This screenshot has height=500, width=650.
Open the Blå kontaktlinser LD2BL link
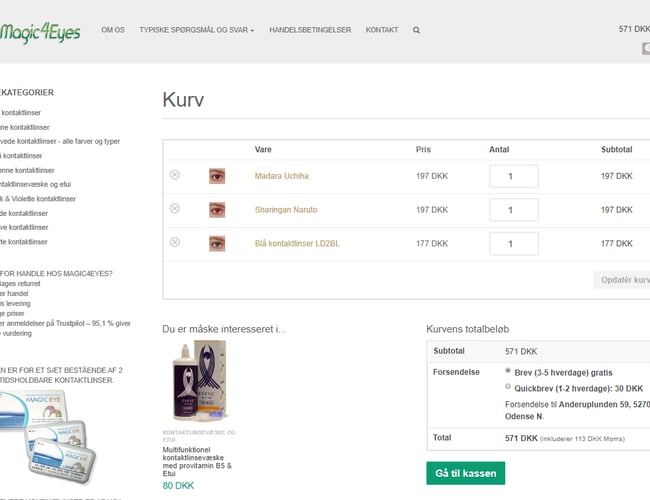point(297,243)
